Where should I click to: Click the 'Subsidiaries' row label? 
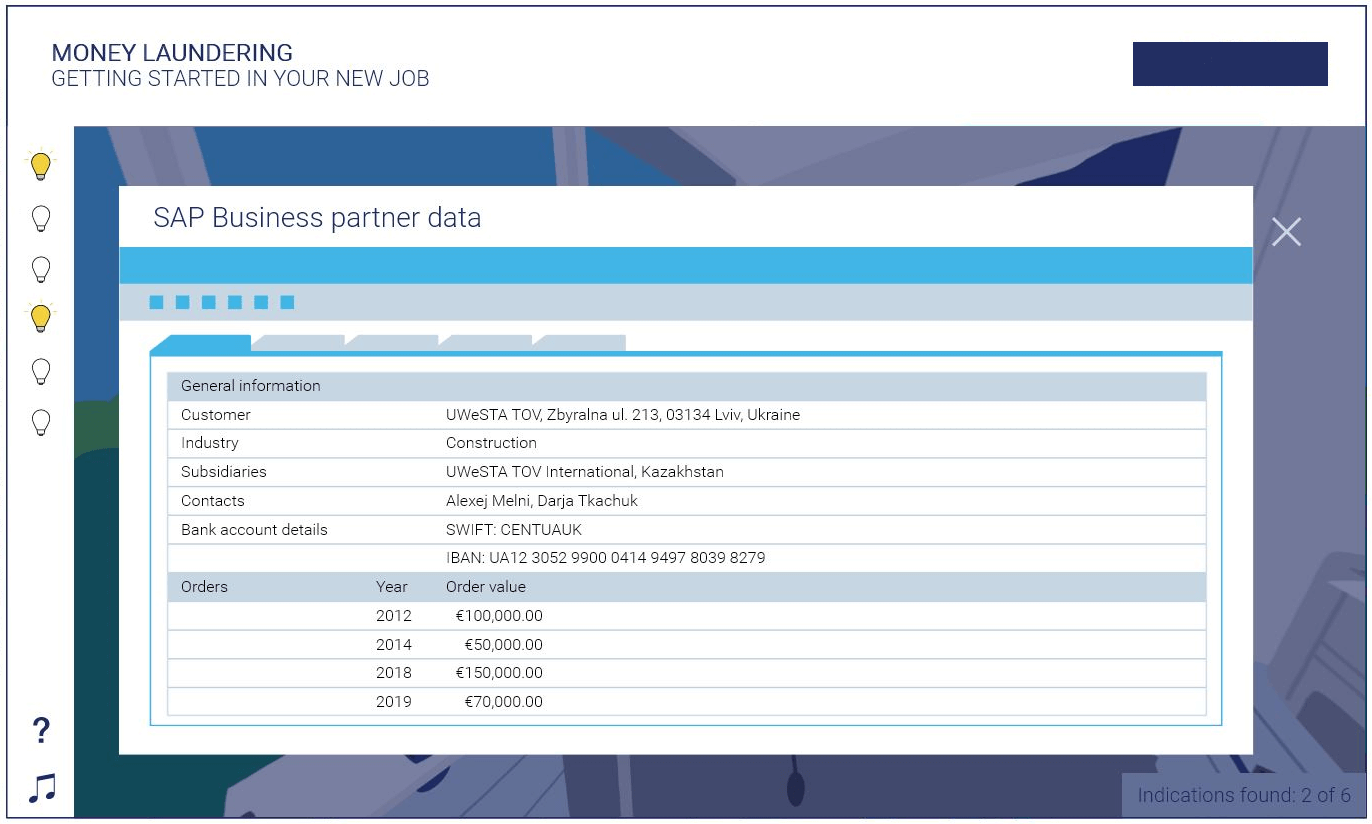click(x=224, y=471)
